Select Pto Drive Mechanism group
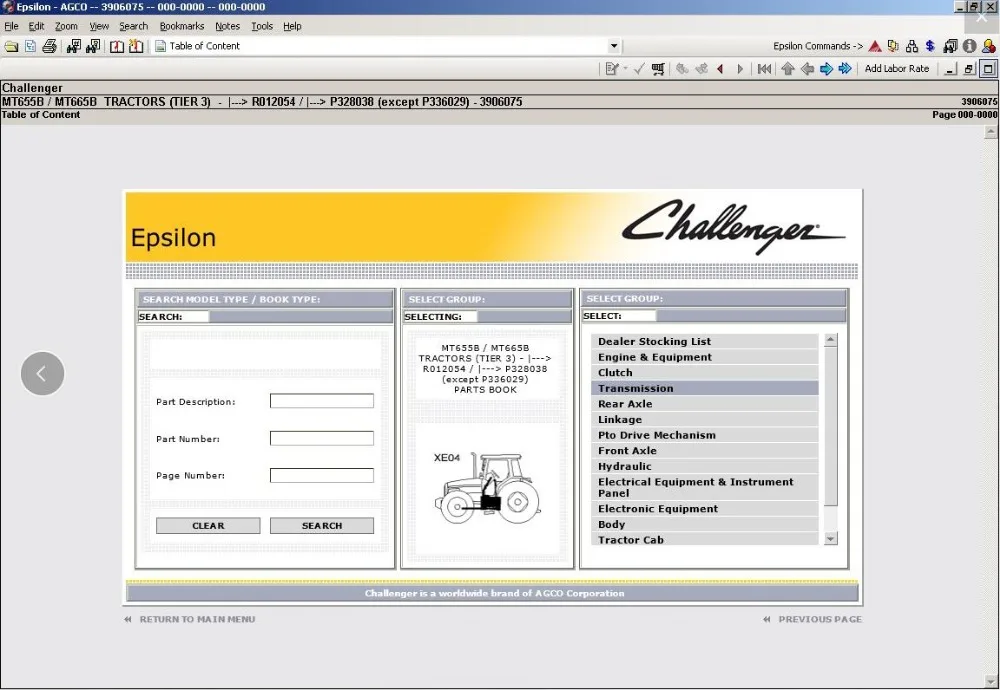The width and height of the screenshot is (1000, 690). (x=705, y=435)
